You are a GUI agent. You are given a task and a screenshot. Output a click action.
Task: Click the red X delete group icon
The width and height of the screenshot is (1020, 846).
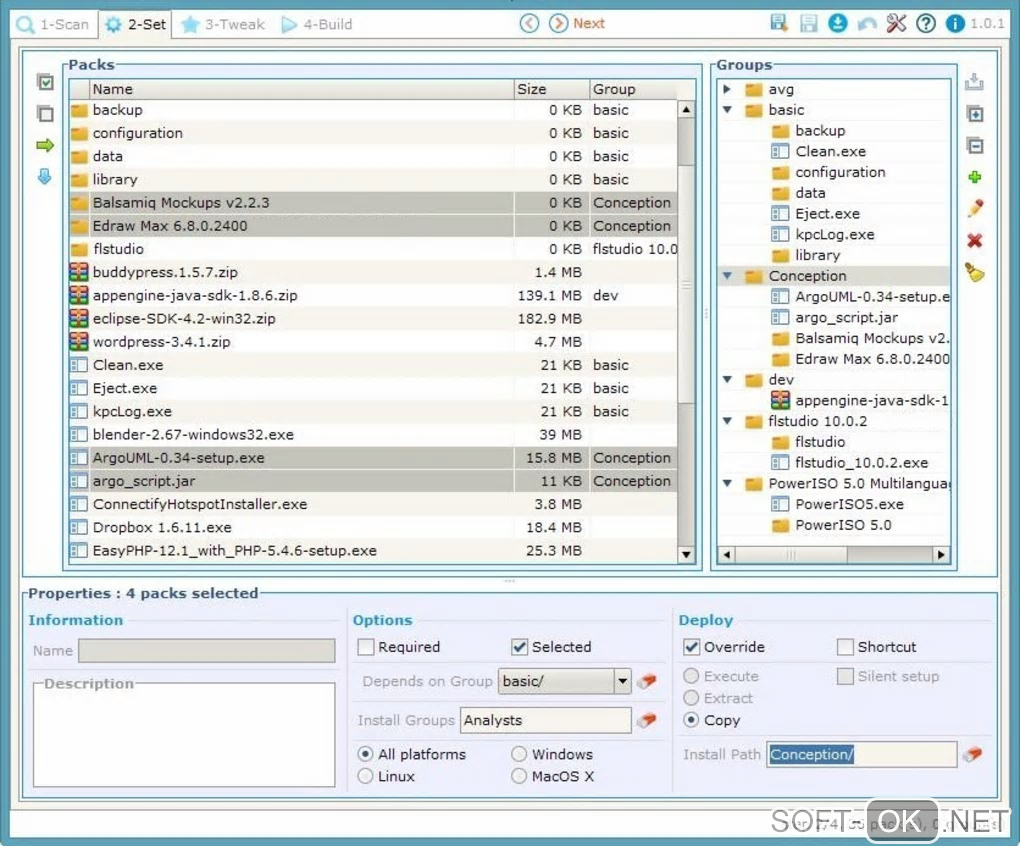974,240
